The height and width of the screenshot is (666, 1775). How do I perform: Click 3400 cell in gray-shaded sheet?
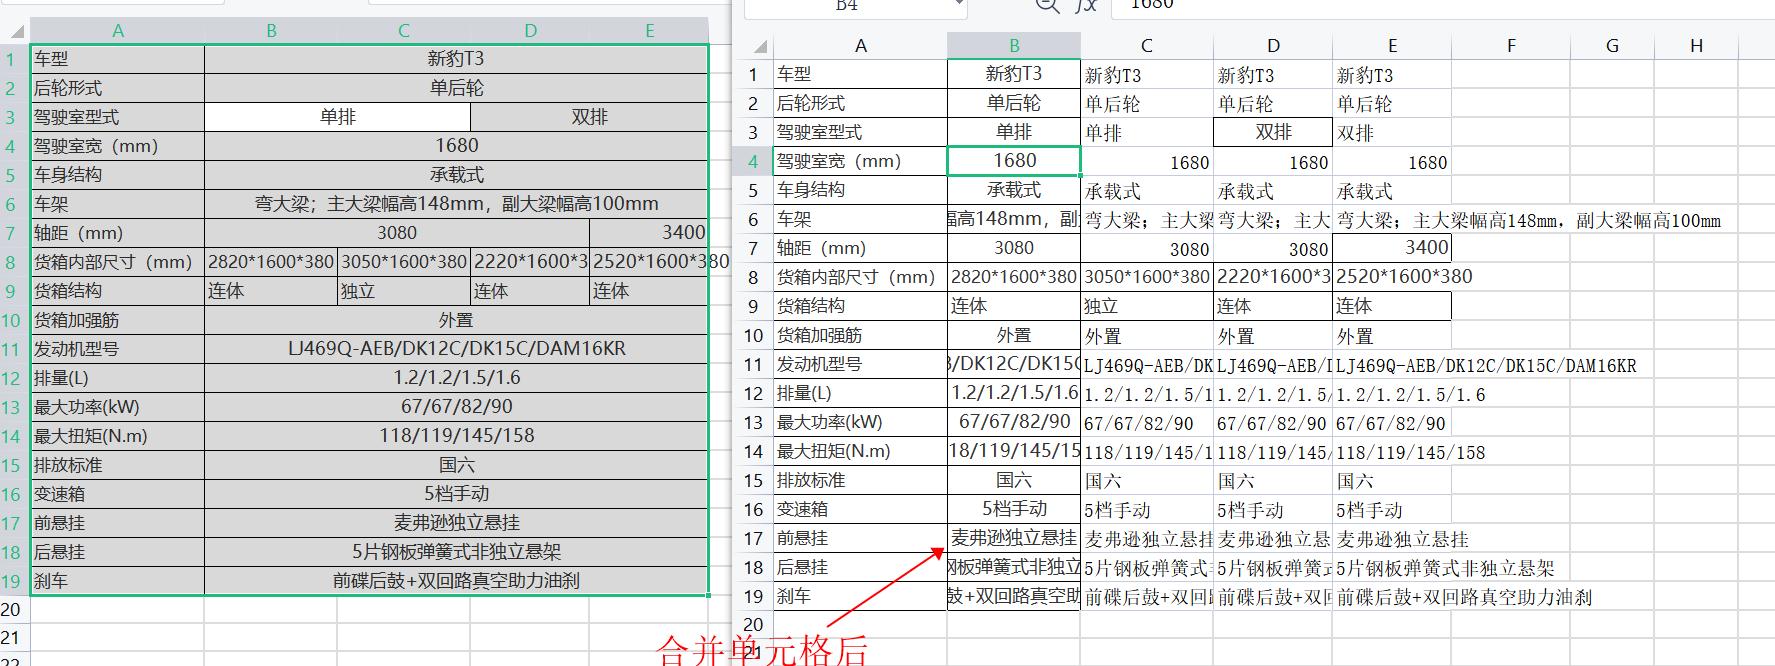pyautogui.click(x=650, y=233)
